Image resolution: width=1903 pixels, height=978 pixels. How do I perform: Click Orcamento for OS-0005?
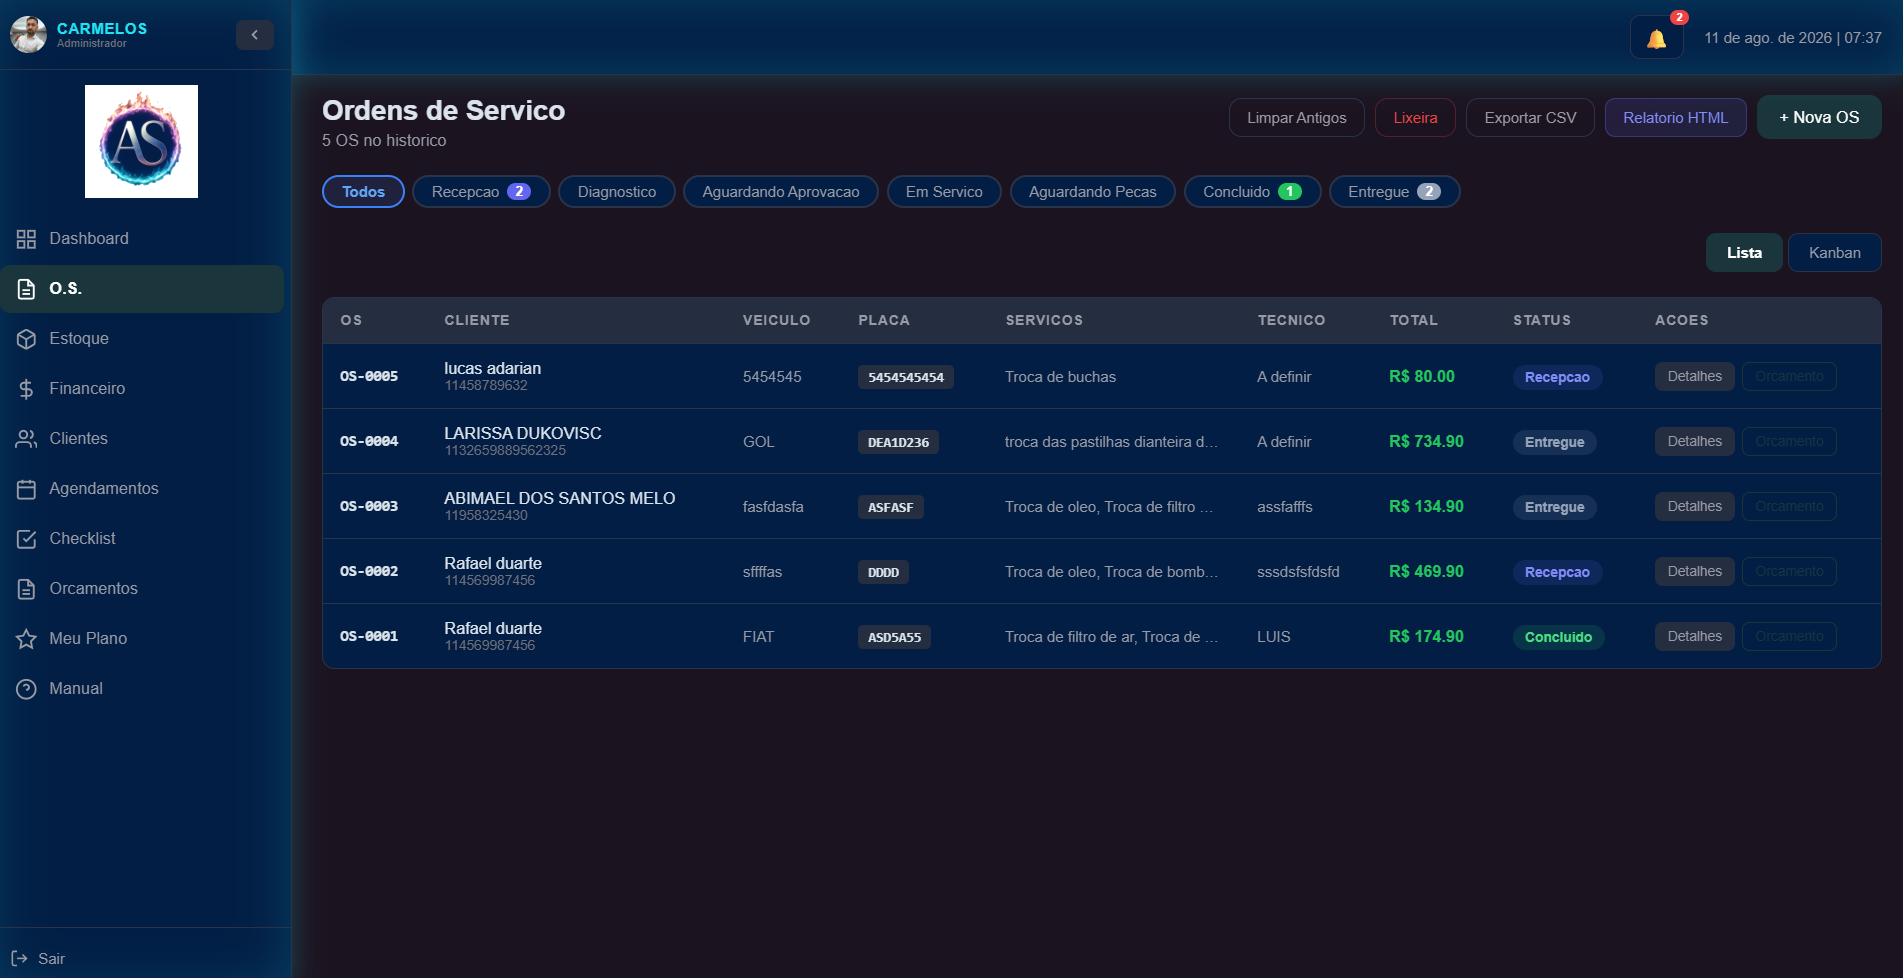(x=1789, y=377)
